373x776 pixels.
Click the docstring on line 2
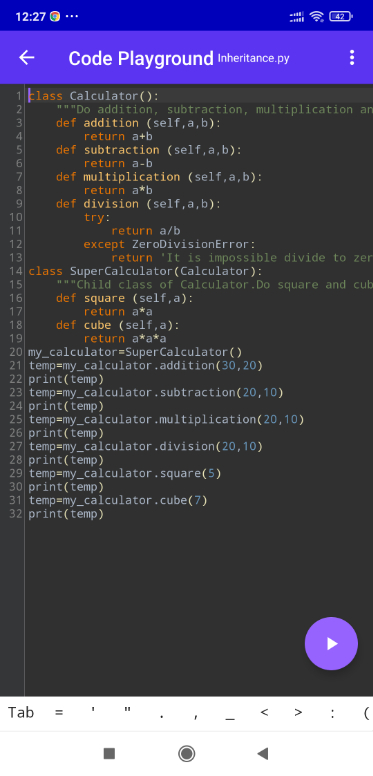(214, 109)
